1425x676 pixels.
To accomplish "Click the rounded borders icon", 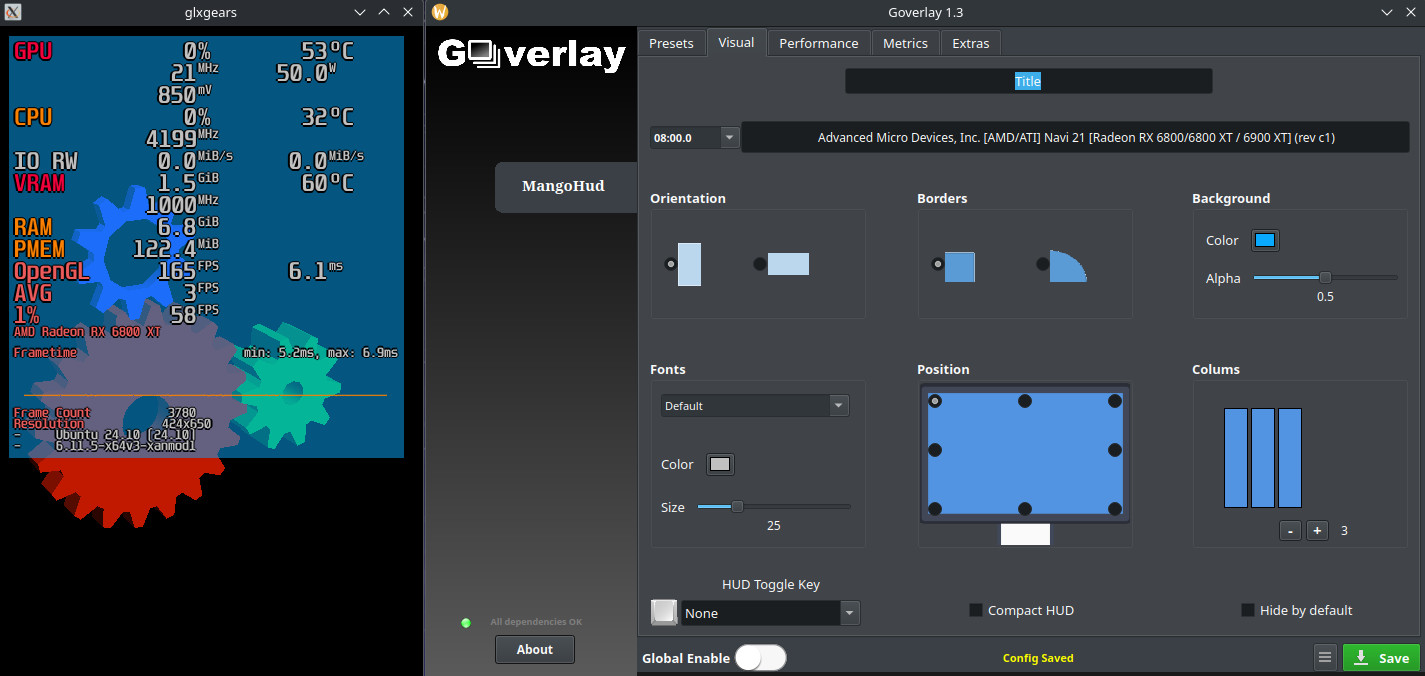I will click(x=1068, y=266).
